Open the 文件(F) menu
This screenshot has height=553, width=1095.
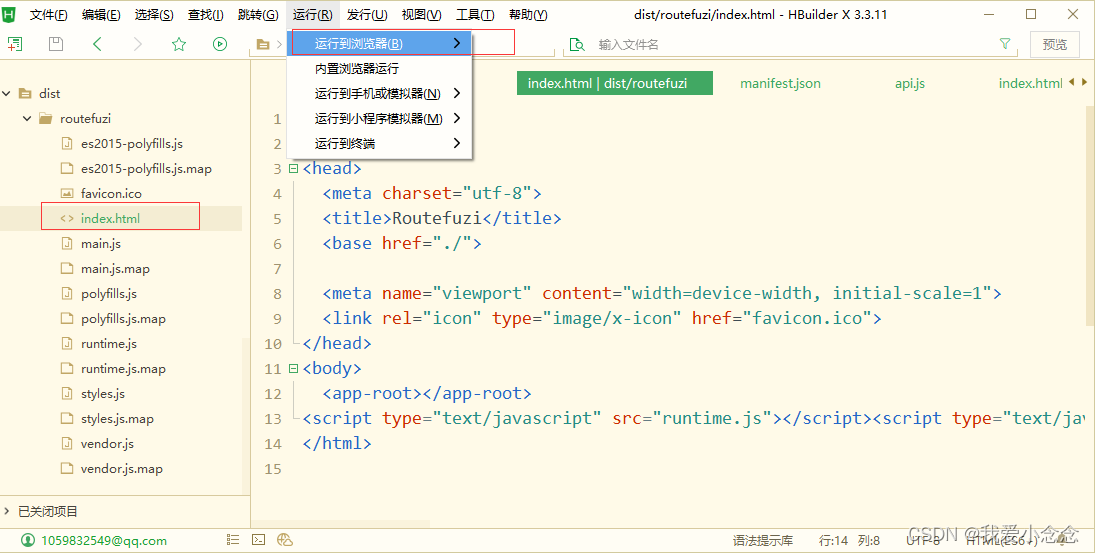[x=48, y=15]
